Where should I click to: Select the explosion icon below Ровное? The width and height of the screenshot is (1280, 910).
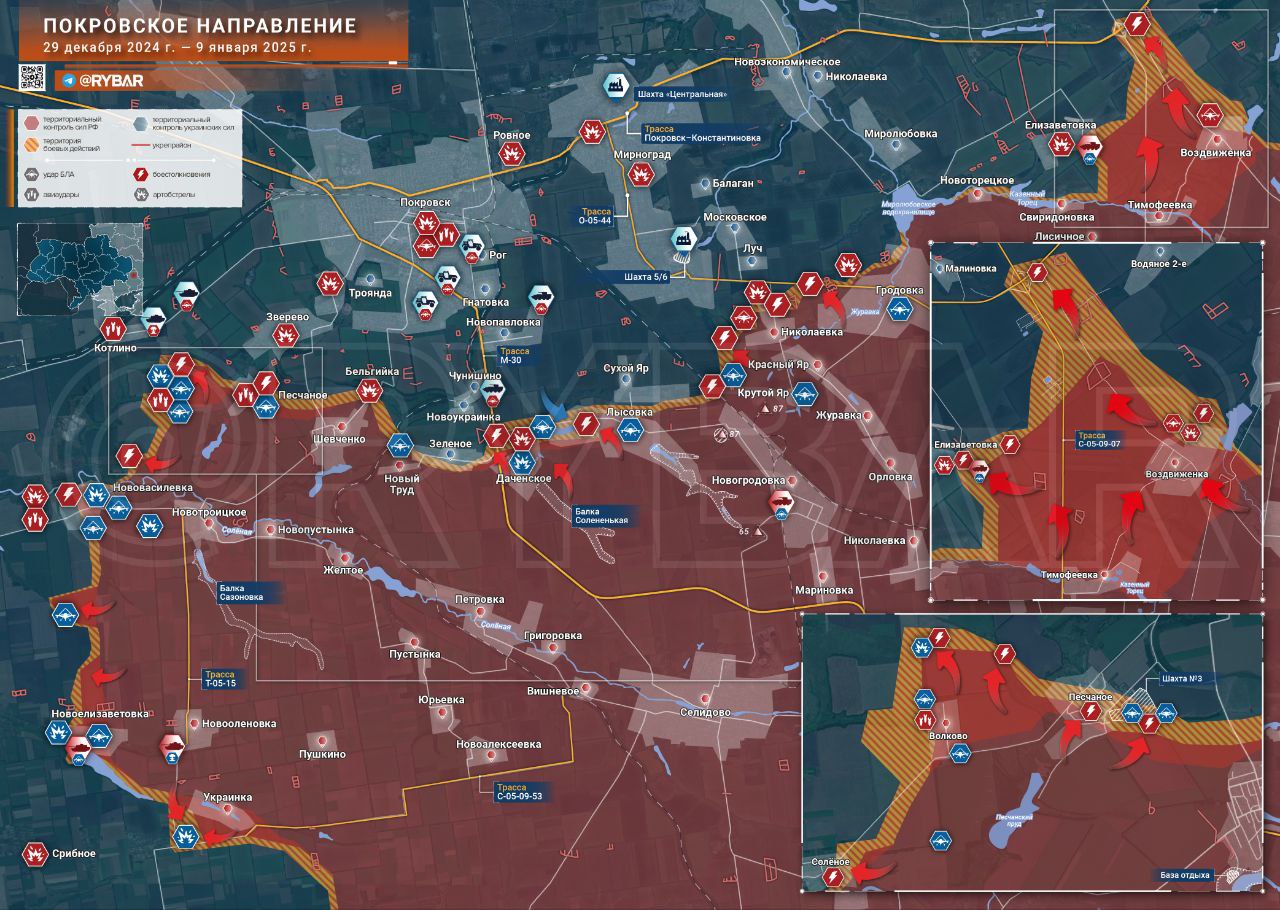pyautogui.click(x=512, y=154)
